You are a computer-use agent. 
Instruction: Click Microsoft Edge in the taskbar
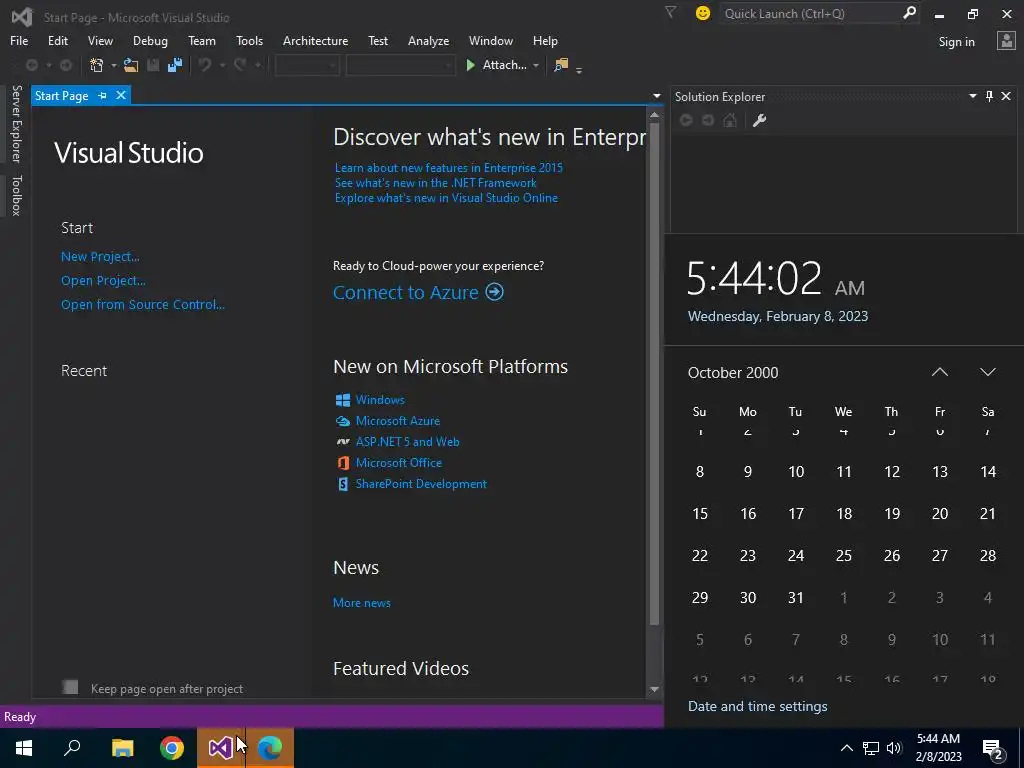(x=270, y=748)
